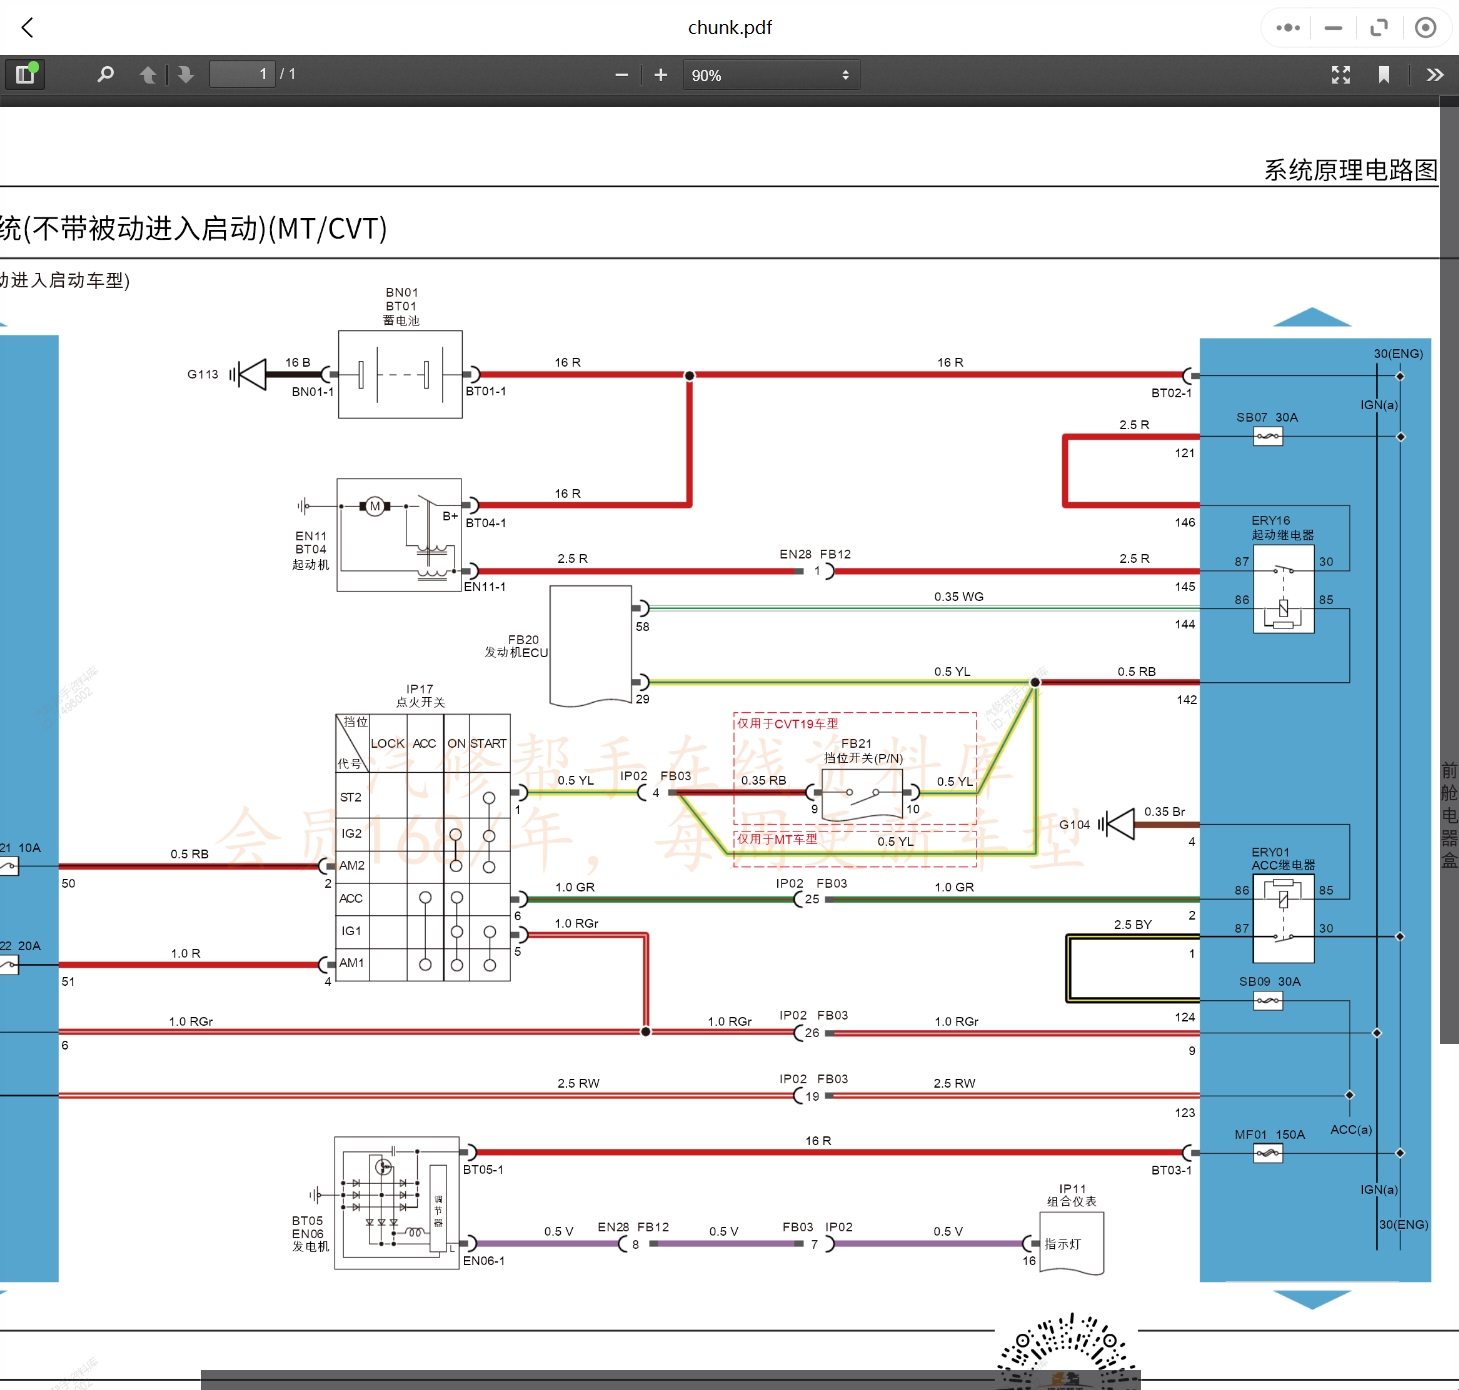Open the document search tool
This screenshot has width=1459, height=1390.
pos(105,74)
